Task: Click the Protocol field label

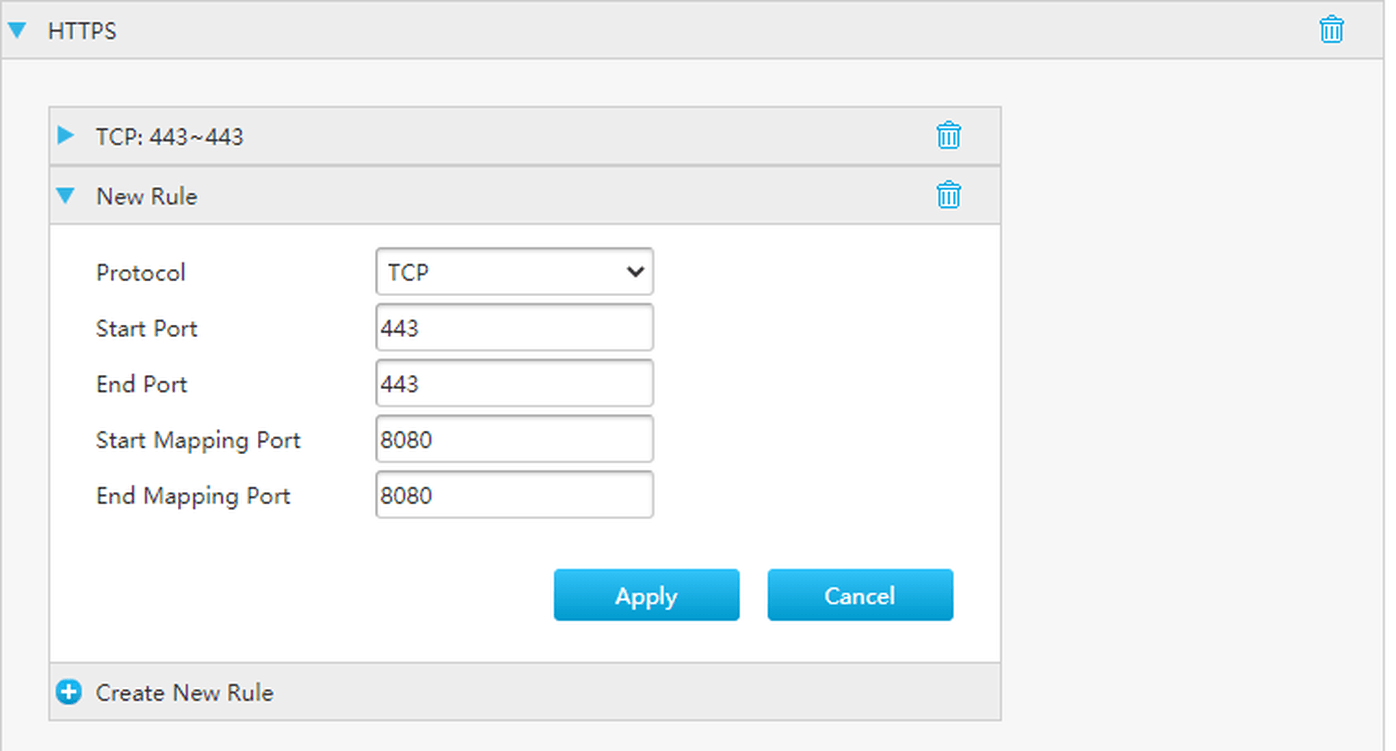Action: [x=140, y=273]
